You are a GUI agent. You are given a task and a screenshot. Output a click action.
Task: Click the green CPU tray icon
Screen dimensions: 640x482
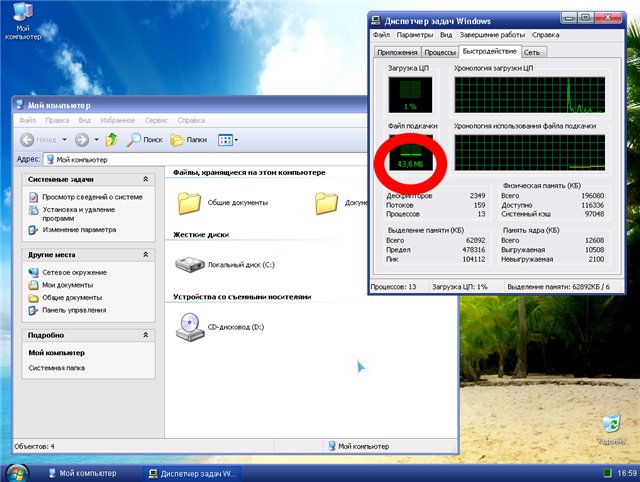(607, 473)
